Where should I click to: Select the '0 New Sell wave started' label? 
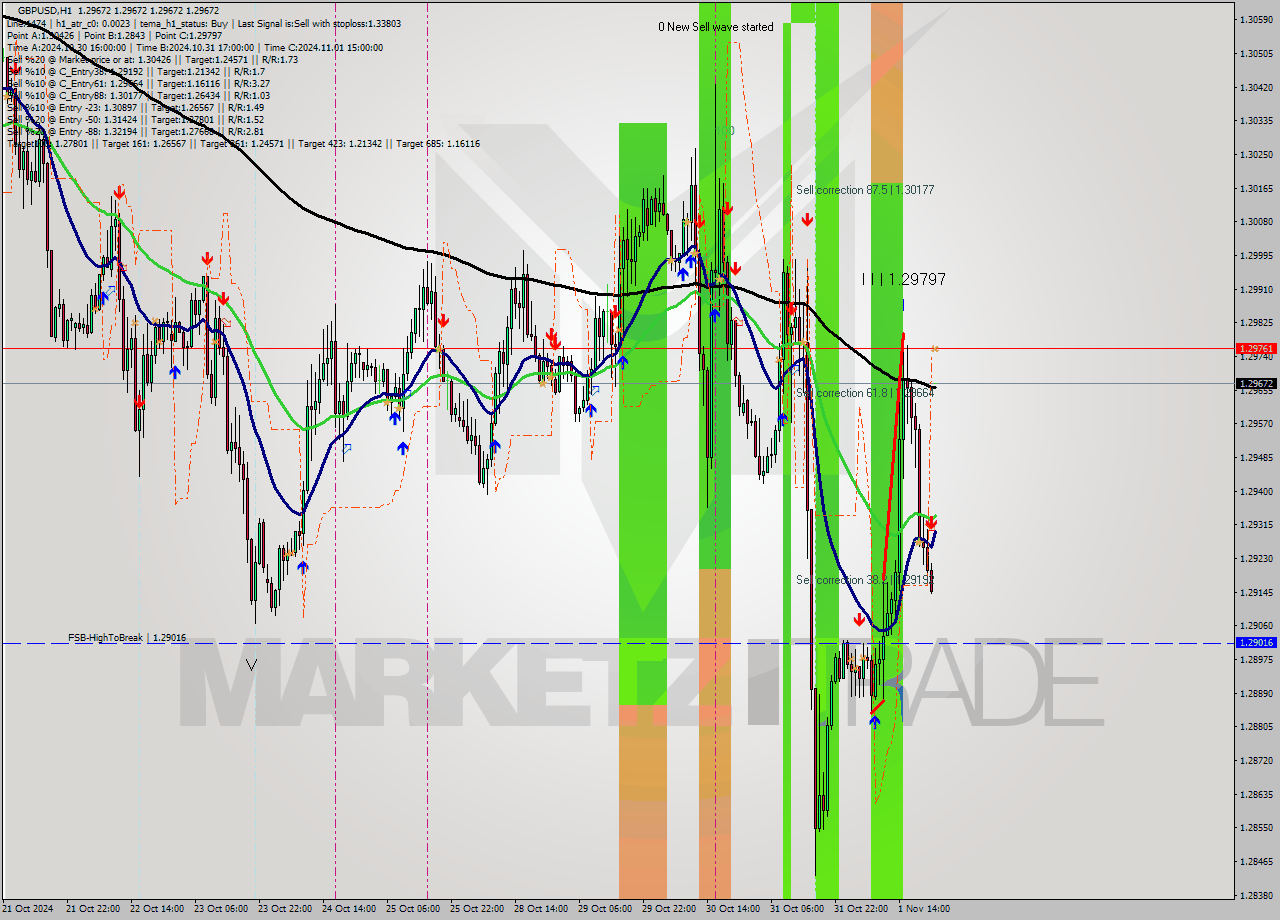pyautogui.click(x=715, y=27)
